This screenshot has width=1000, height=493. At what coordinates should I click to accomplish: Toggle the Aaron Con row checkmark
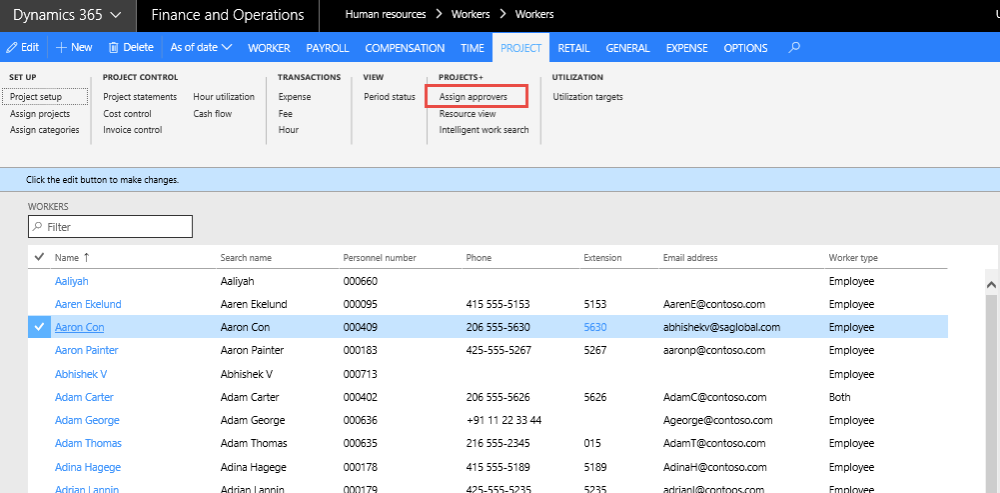coord(39,327)
